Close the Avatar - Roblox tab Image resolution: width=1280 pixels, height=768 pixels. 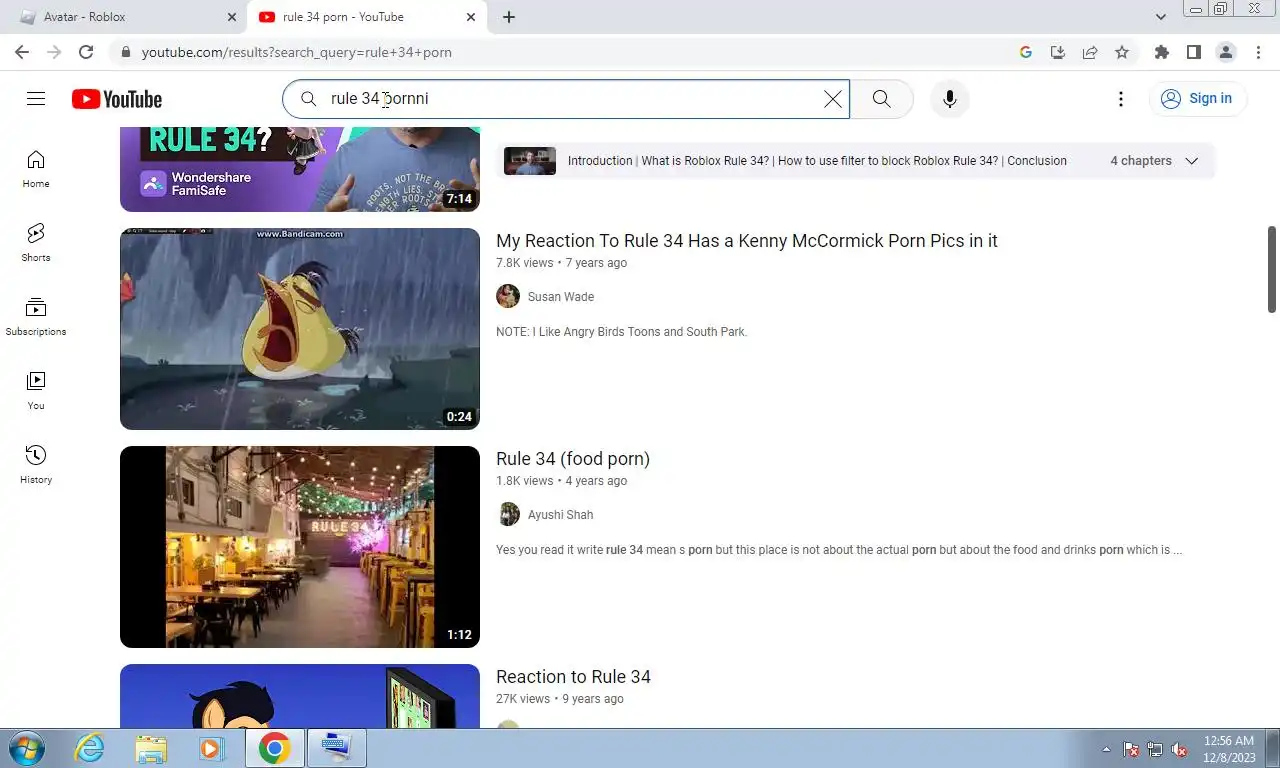pos(231,17)
